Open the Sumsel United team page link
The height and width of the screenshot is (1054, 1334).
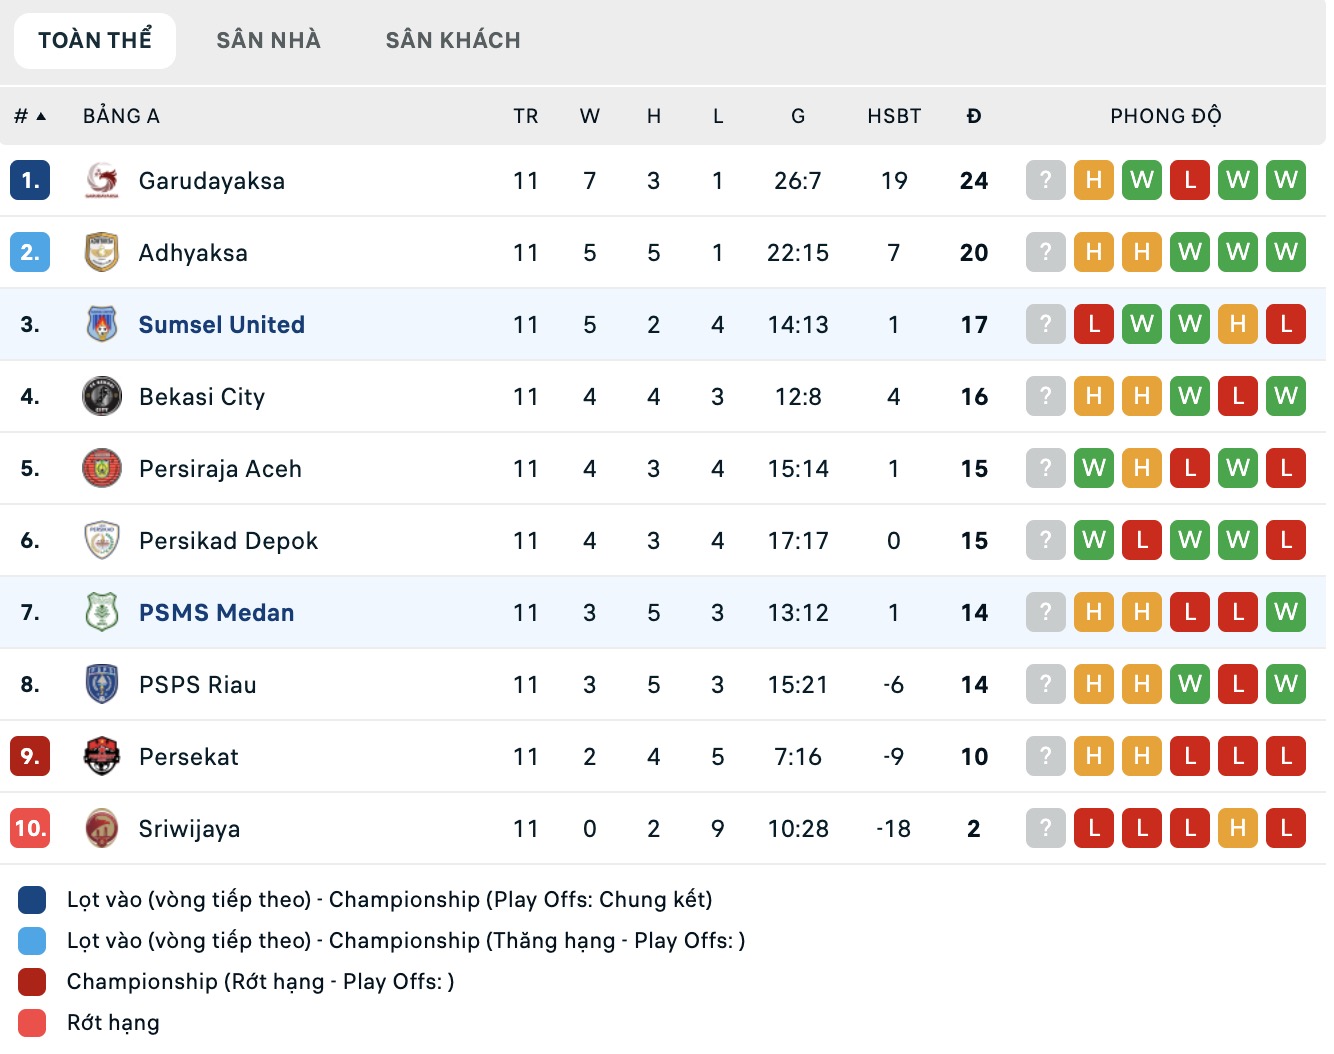(221, 324)
